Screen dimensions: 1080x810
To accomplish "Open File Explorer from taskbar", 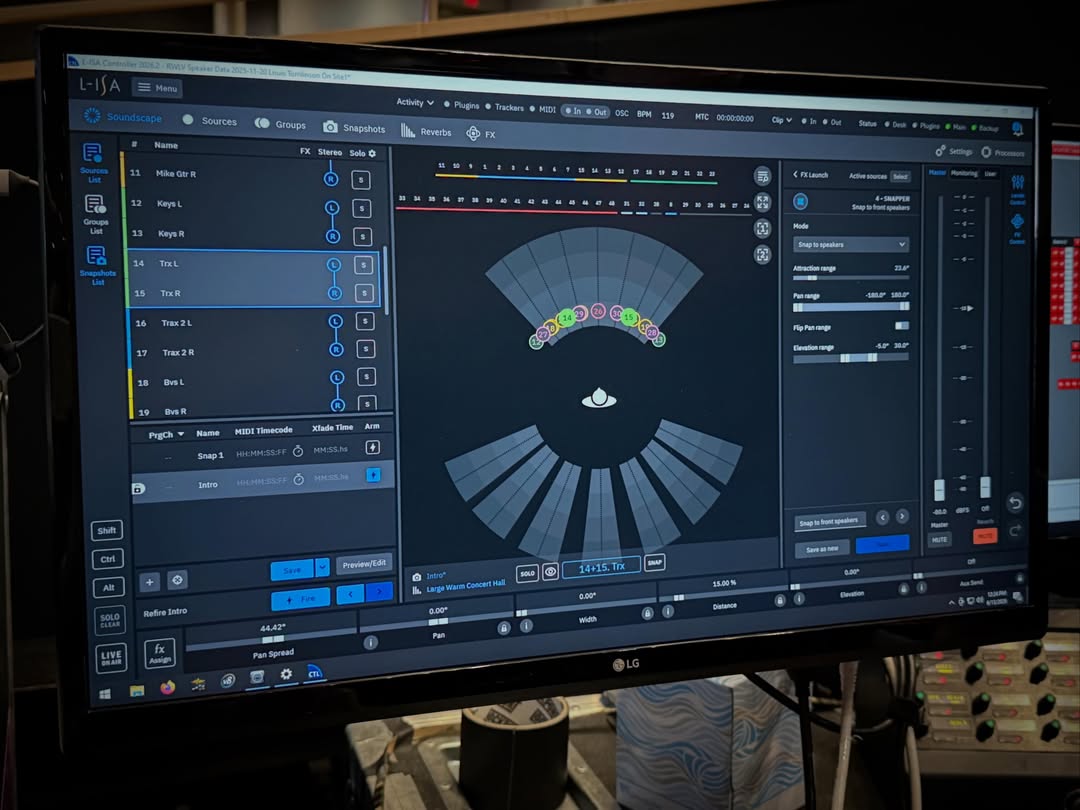I will point(137,690).
